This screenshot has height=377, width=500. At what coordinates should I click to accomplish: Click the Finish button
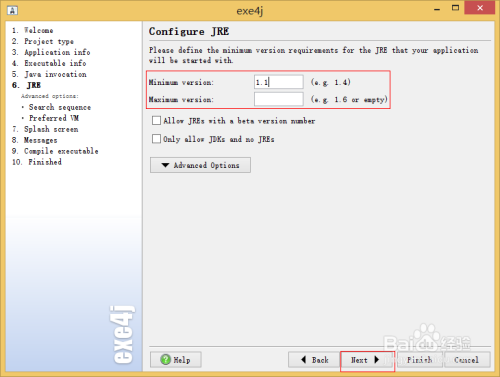point(419,360)
